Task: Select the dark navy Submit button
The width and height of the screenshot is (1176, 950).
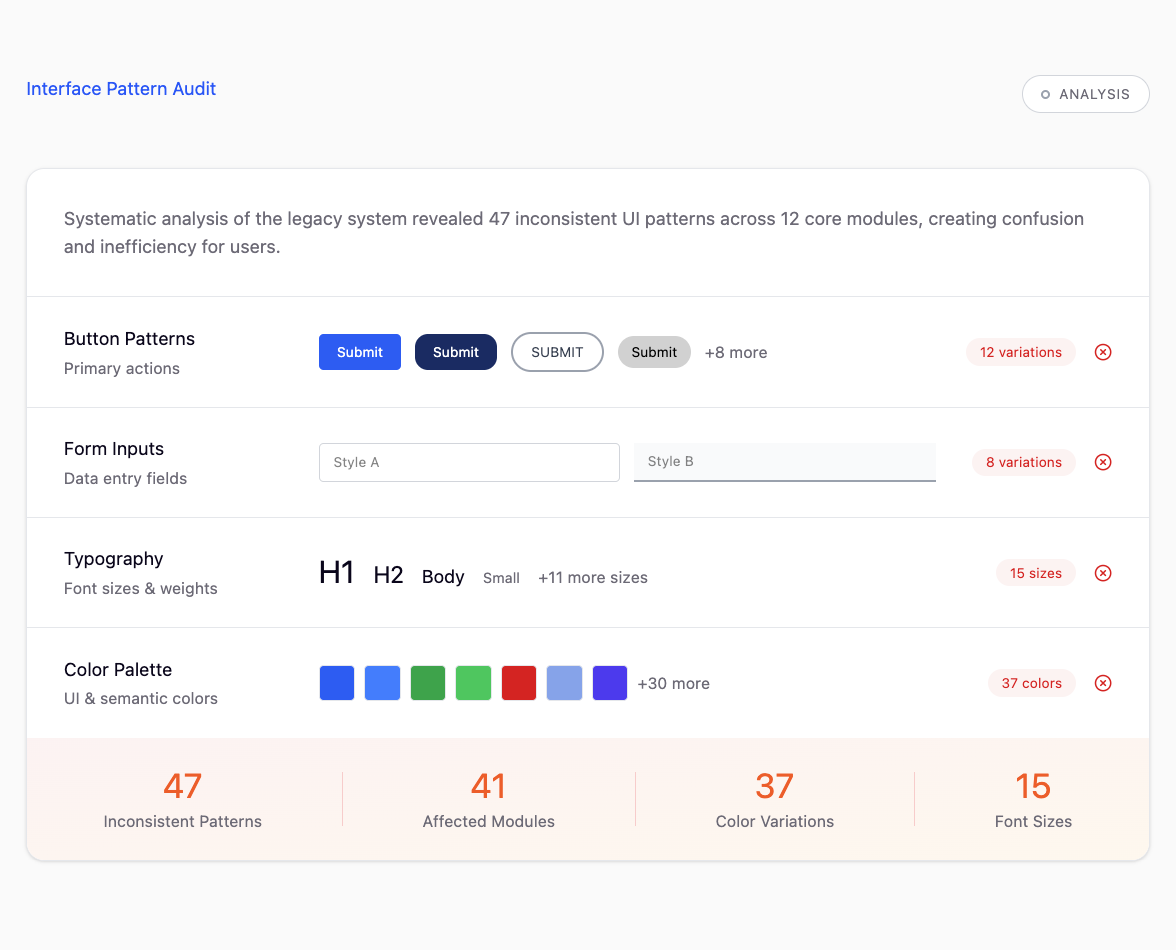Action: click(455, 352)
